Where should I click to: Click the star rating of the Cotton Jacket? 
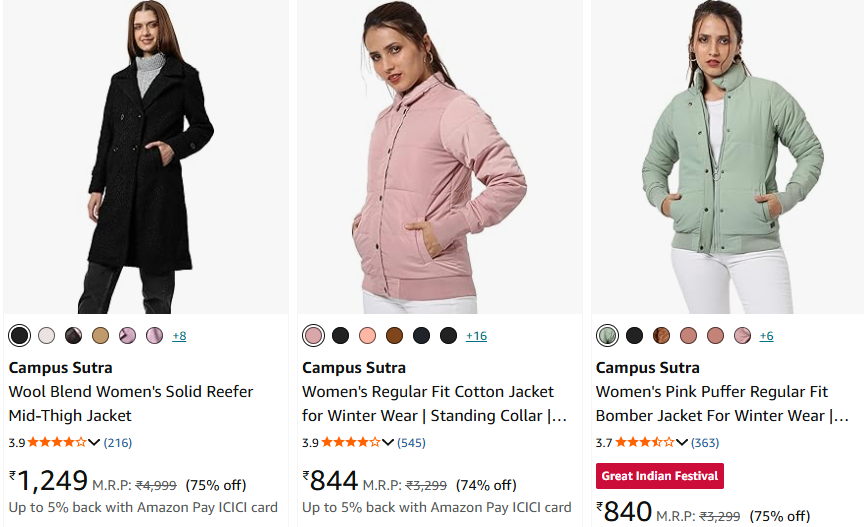(350, 442)
